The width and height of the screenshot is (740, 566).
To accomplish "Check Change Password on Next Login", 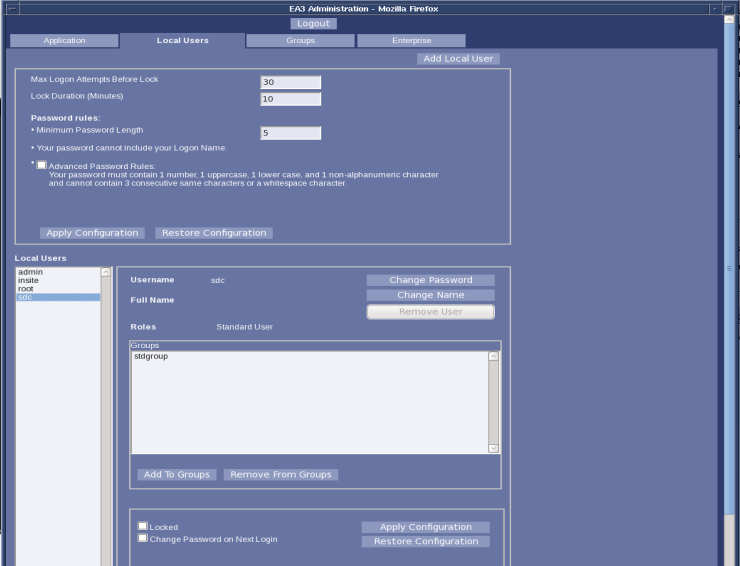I will tap(143, 538).
